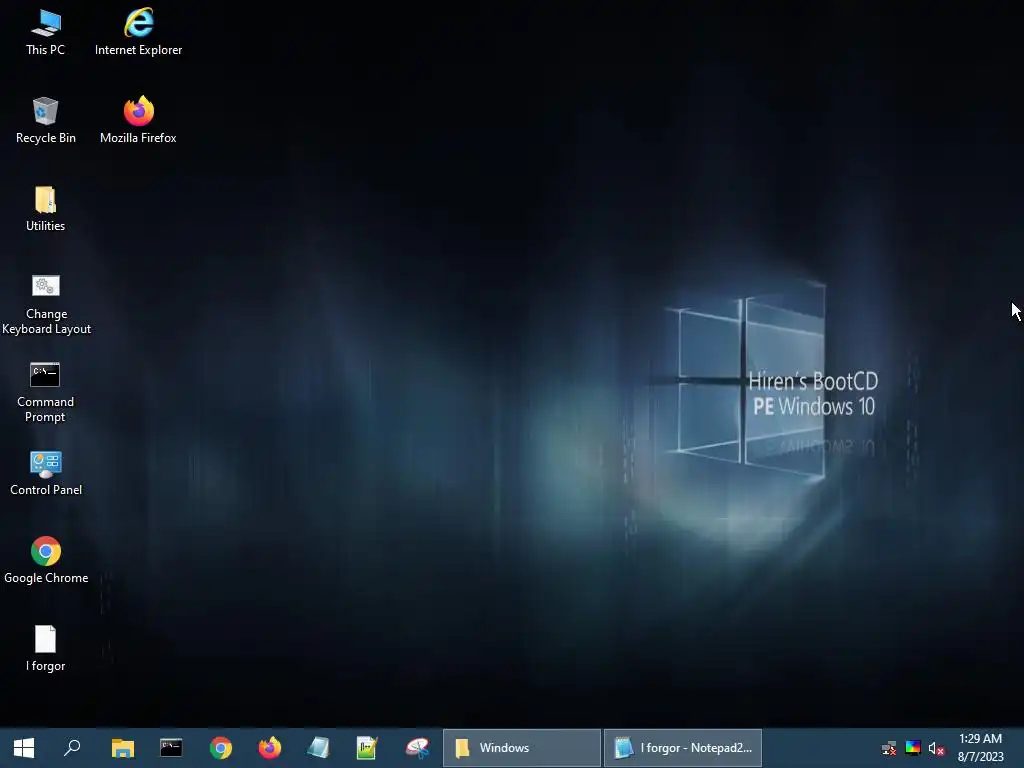Select the Control Panel desktop icon
This screenshot has height=768, width=1024.
click(46, 473)
